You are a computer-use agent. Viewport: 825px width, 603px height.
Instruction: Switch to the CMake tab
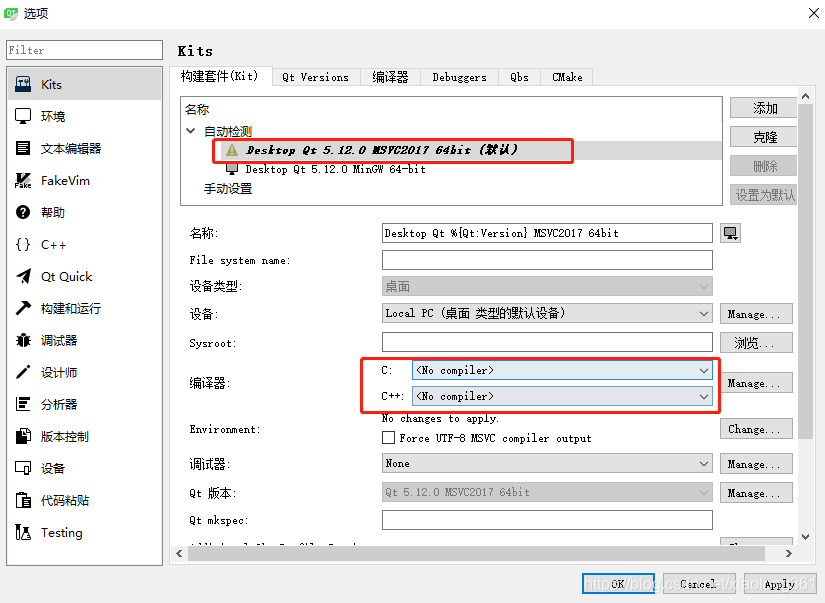567,77
